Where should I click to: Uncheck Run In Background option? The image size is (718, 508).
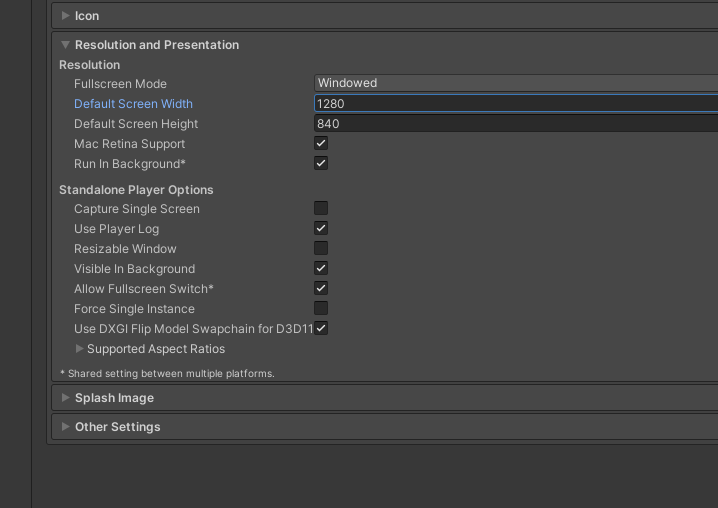click(321, 163)
